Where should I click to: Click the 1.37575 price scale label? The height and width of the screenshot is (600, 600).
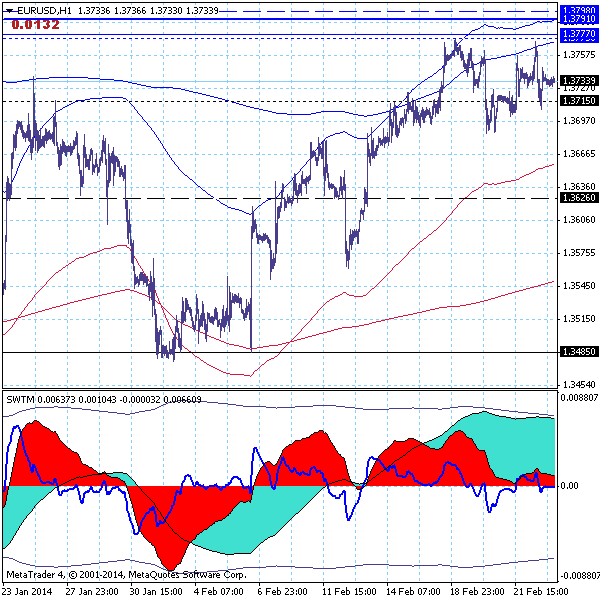coord(579,55)
